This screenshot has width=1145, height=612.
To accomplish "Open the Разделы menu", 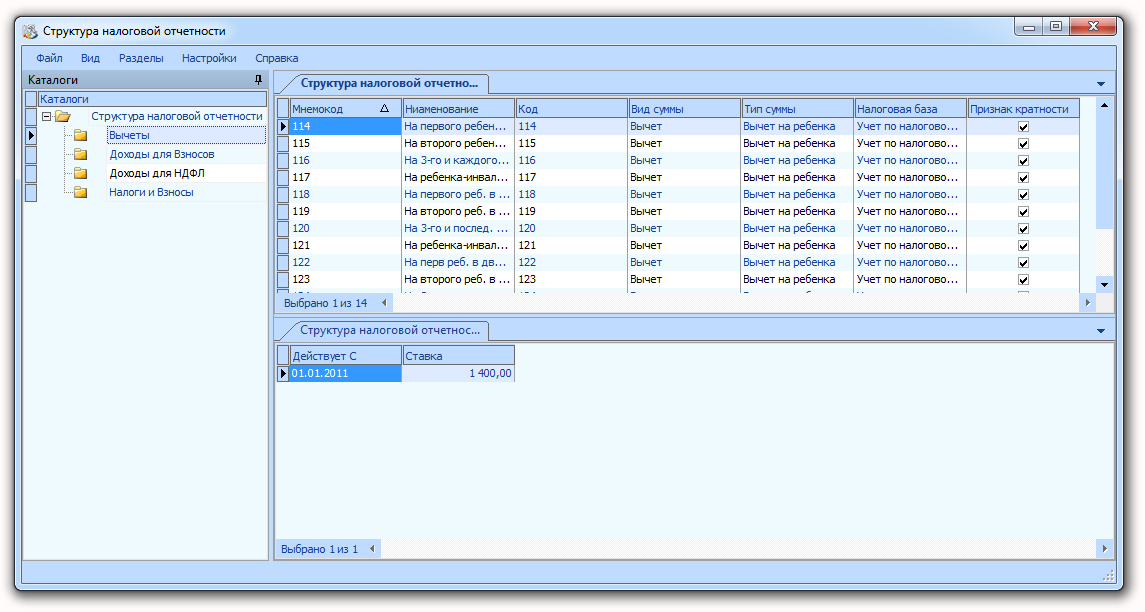I will coord(141,58).
